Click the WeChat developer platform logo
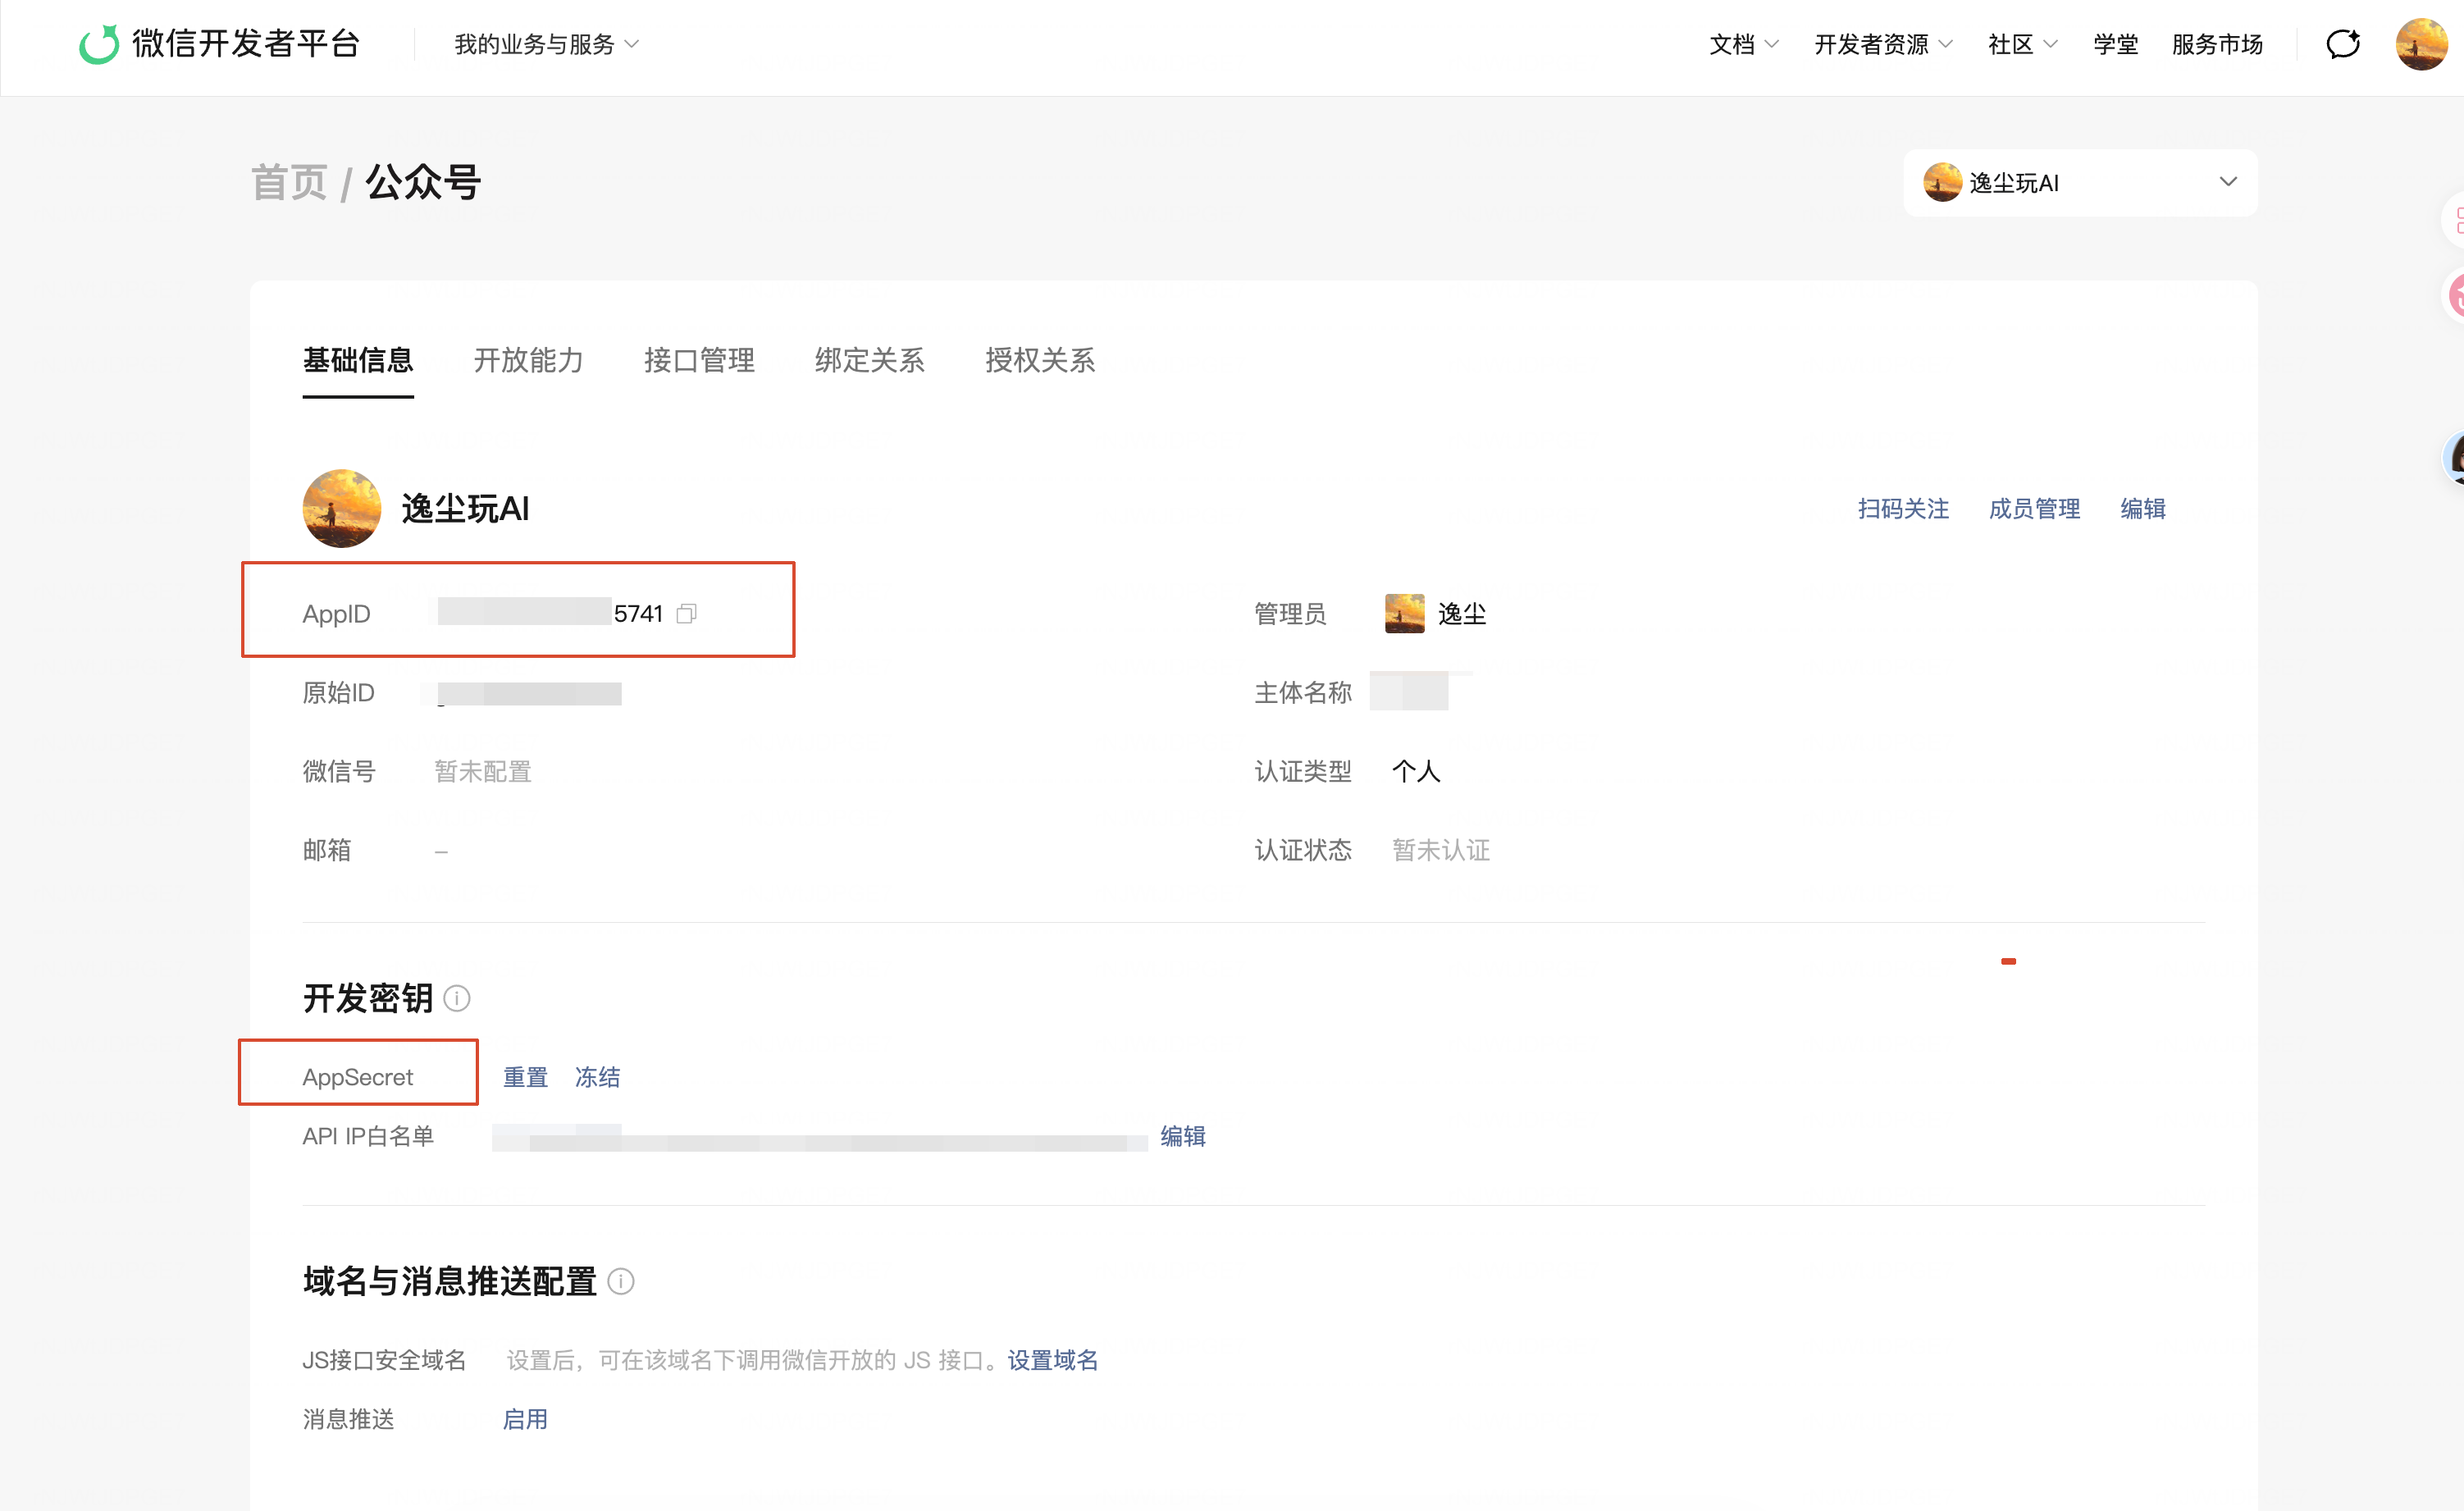The width and height of the screenshot is (2464, 1511). [x=220, y=44]
